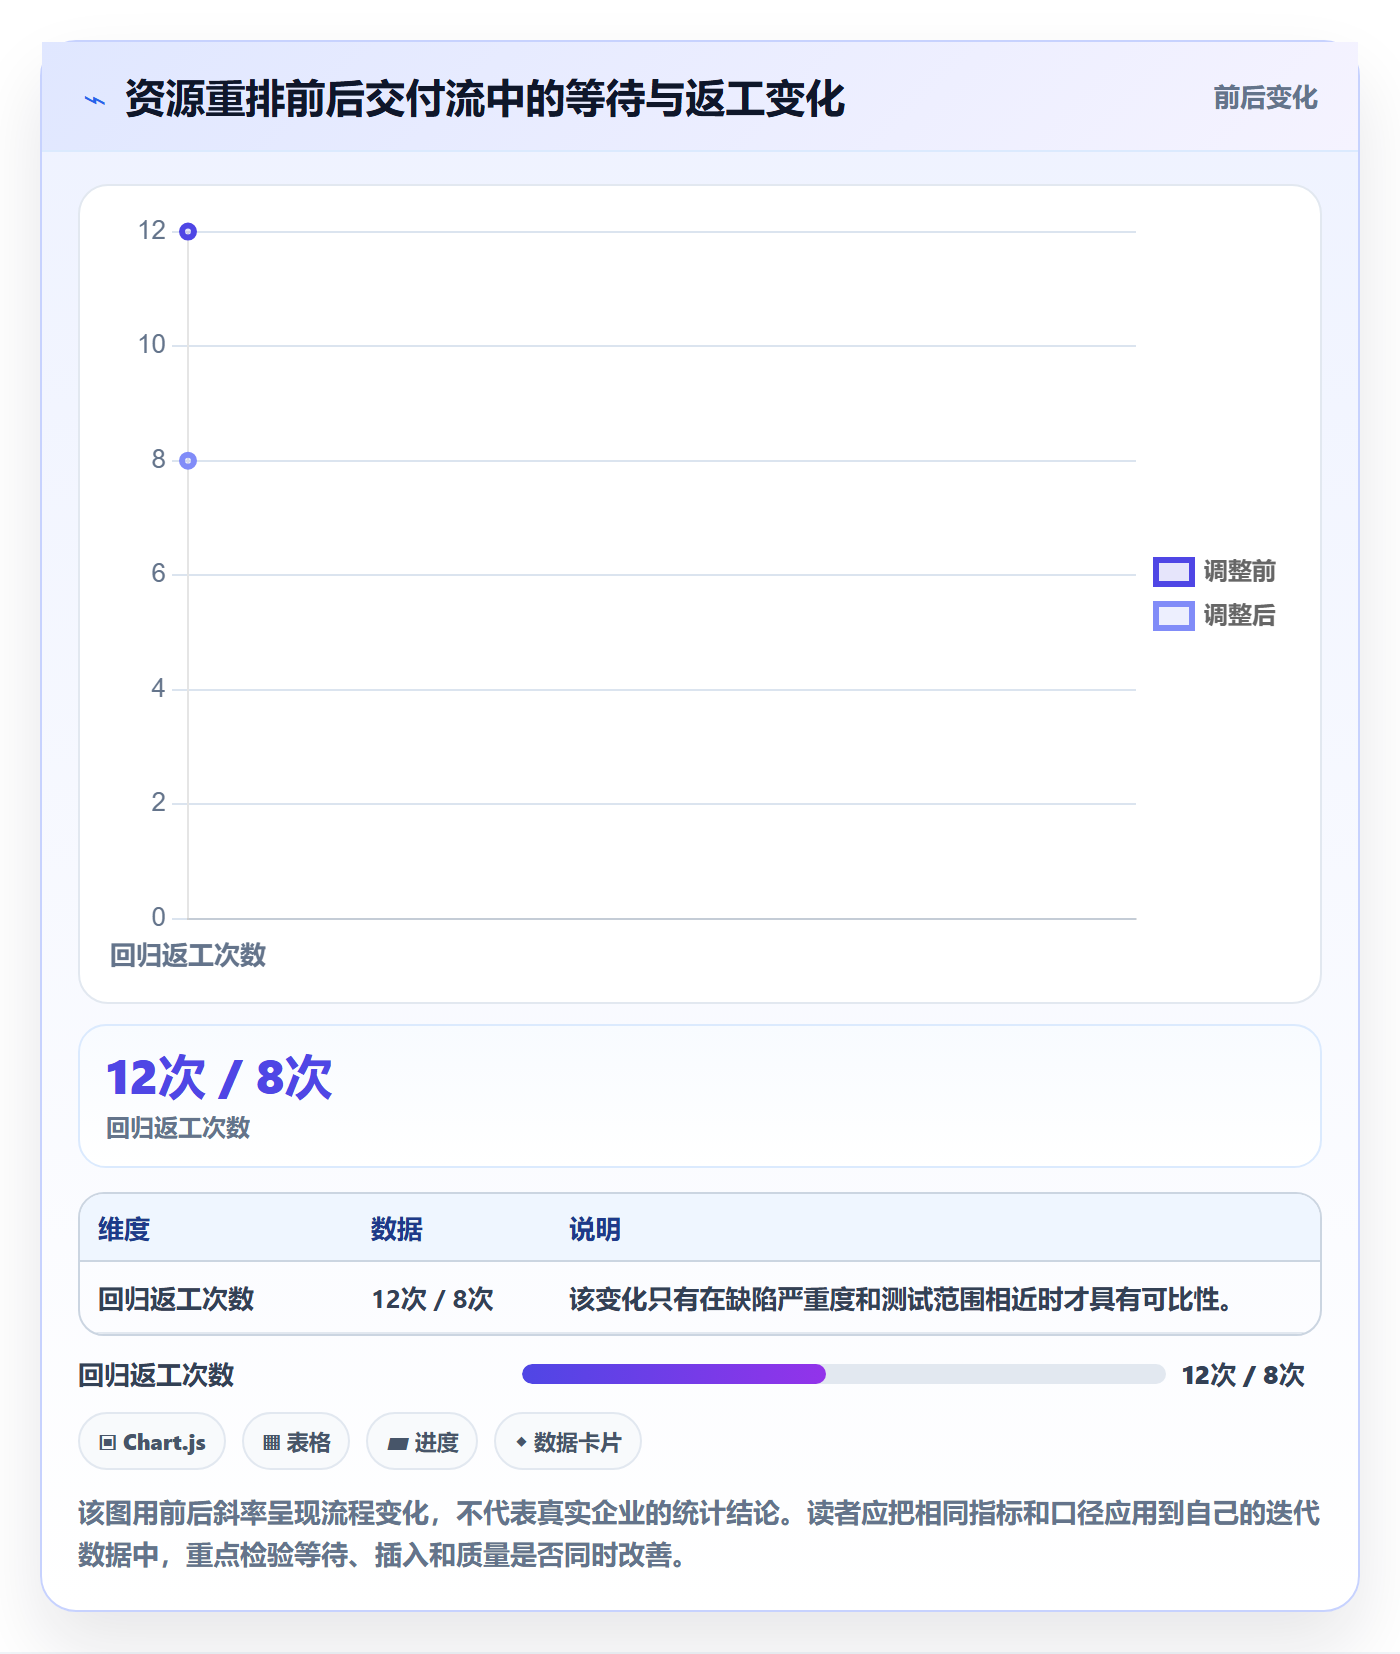Screen dimensions: 1400x1654
Task: Toggle the 调整后 legend swatch
Action: point(1173,615)
